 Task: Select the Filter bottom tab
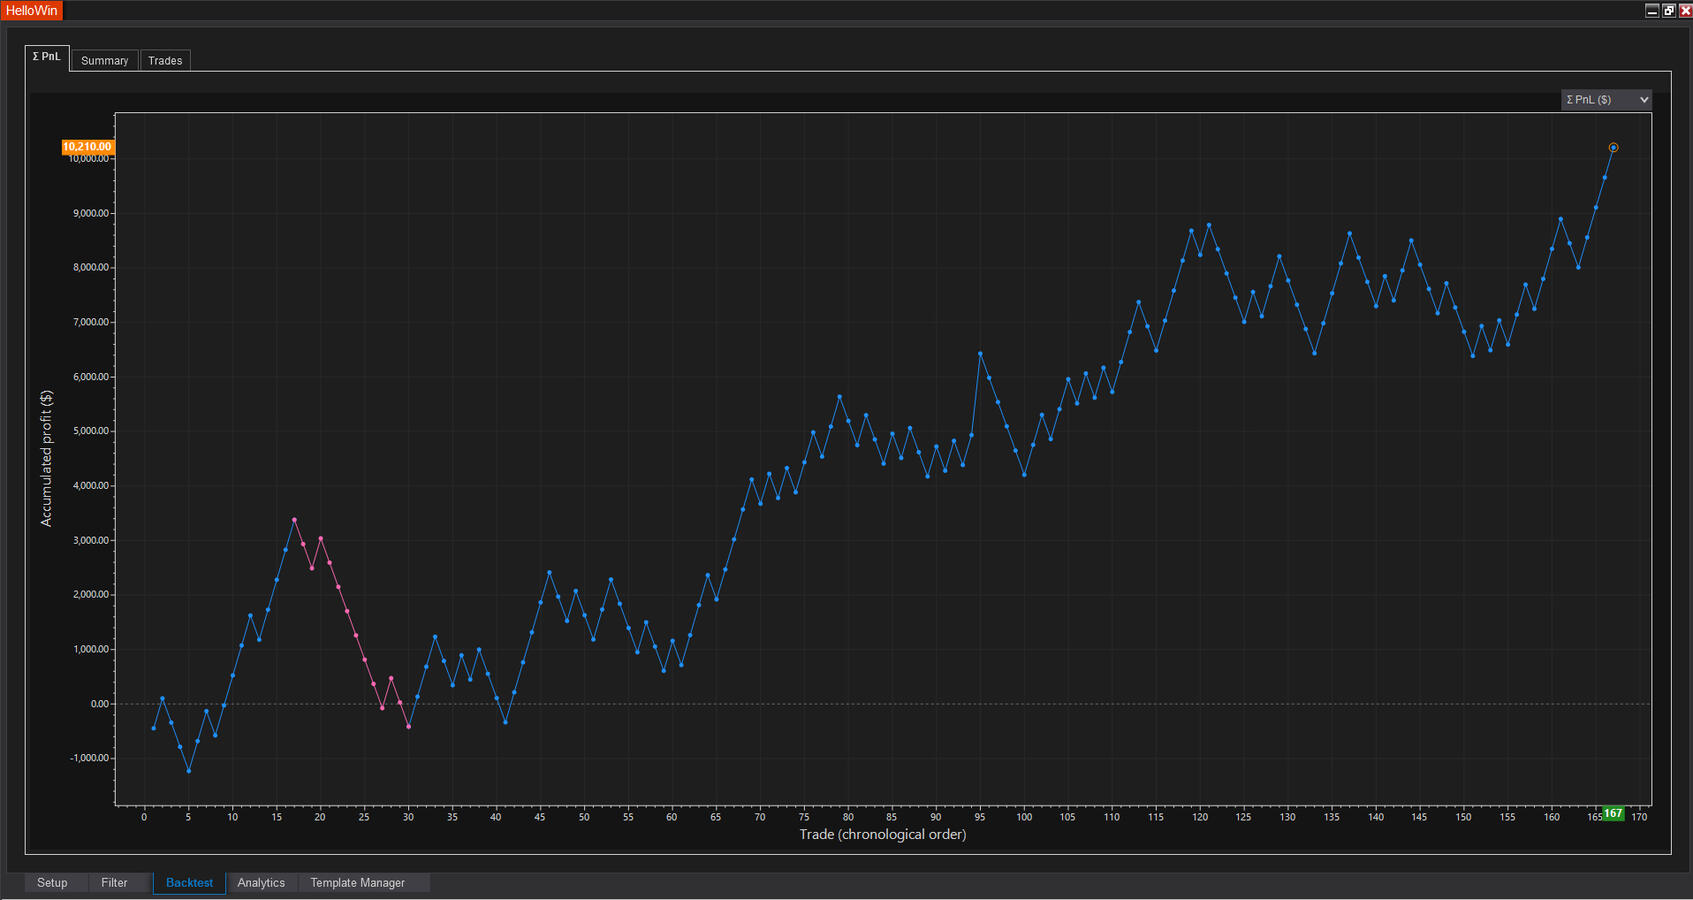pyautogui.click(x=114, y=883)
